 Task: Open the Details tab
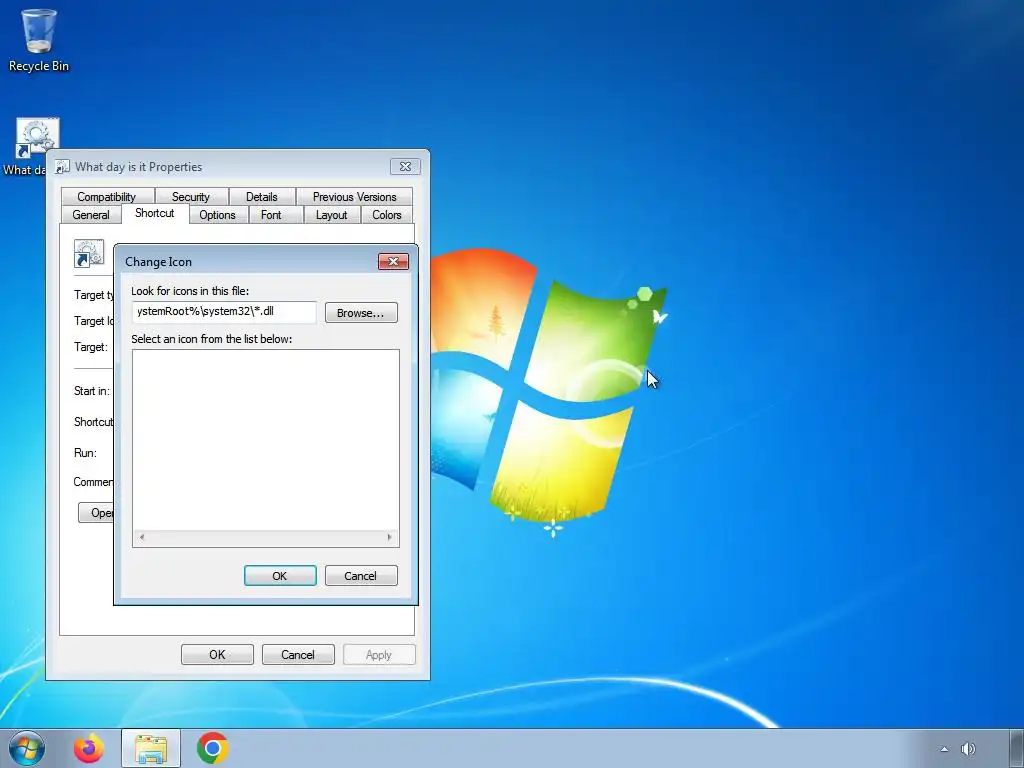tap(261, 197)
